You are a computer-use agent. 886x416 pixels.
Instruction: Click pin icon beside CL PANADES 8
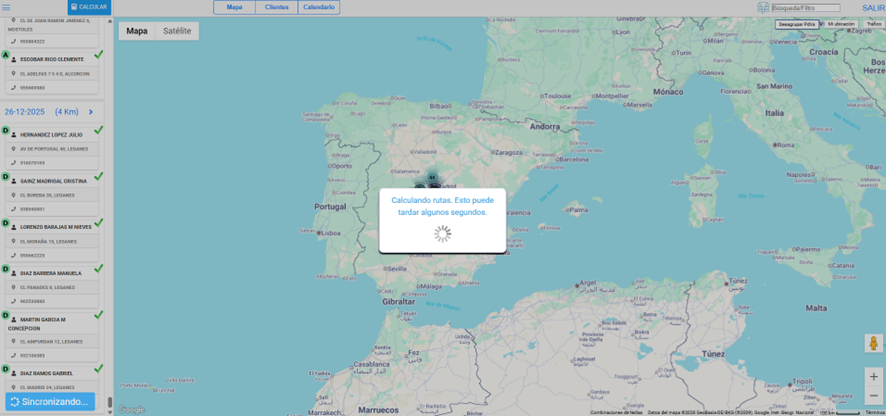14,287
